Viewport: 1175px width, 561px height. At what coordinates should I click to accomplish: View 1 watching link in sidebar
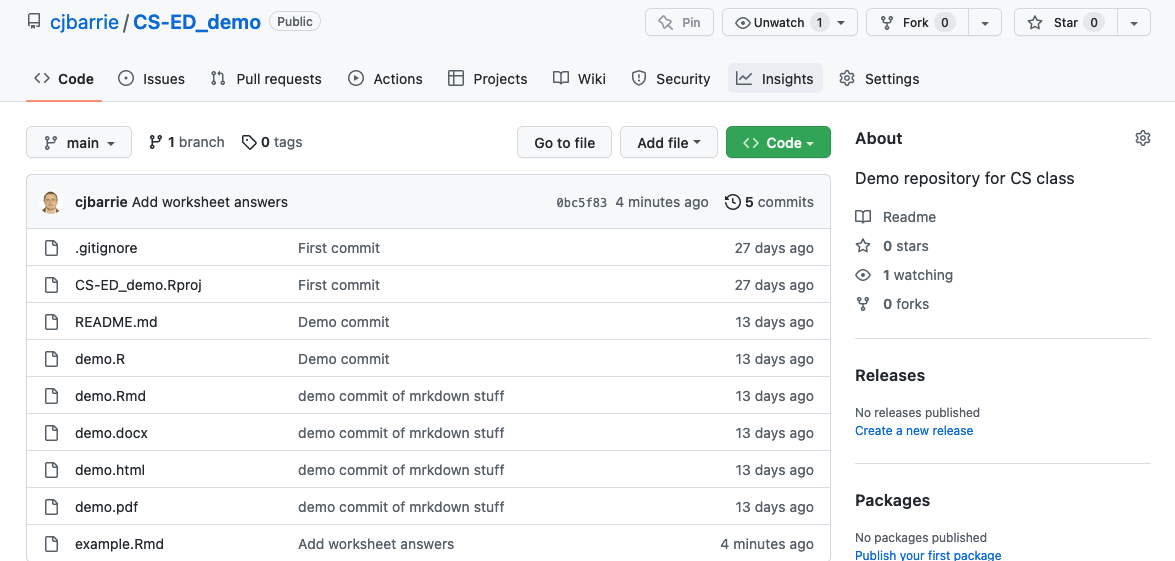coord(904,275)
